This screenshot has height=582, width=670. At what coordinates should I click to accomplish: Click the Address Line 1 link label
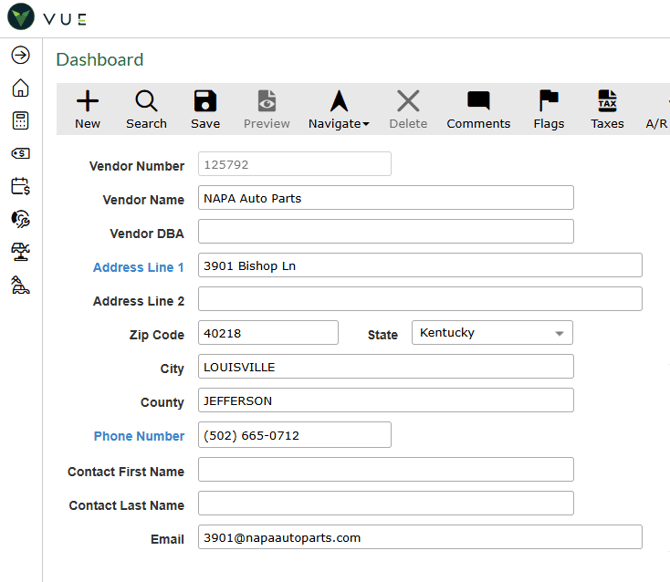pyautogui.click(x=138, y=267)
